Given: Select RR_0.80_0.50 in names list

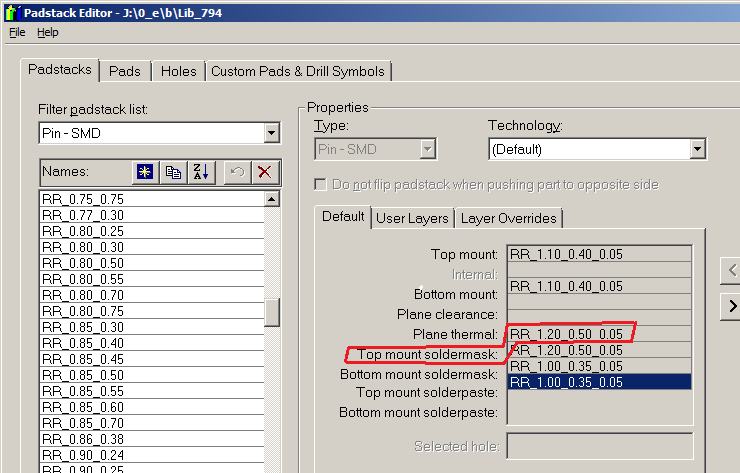Looking at the screenshot, I should point(152,263).
